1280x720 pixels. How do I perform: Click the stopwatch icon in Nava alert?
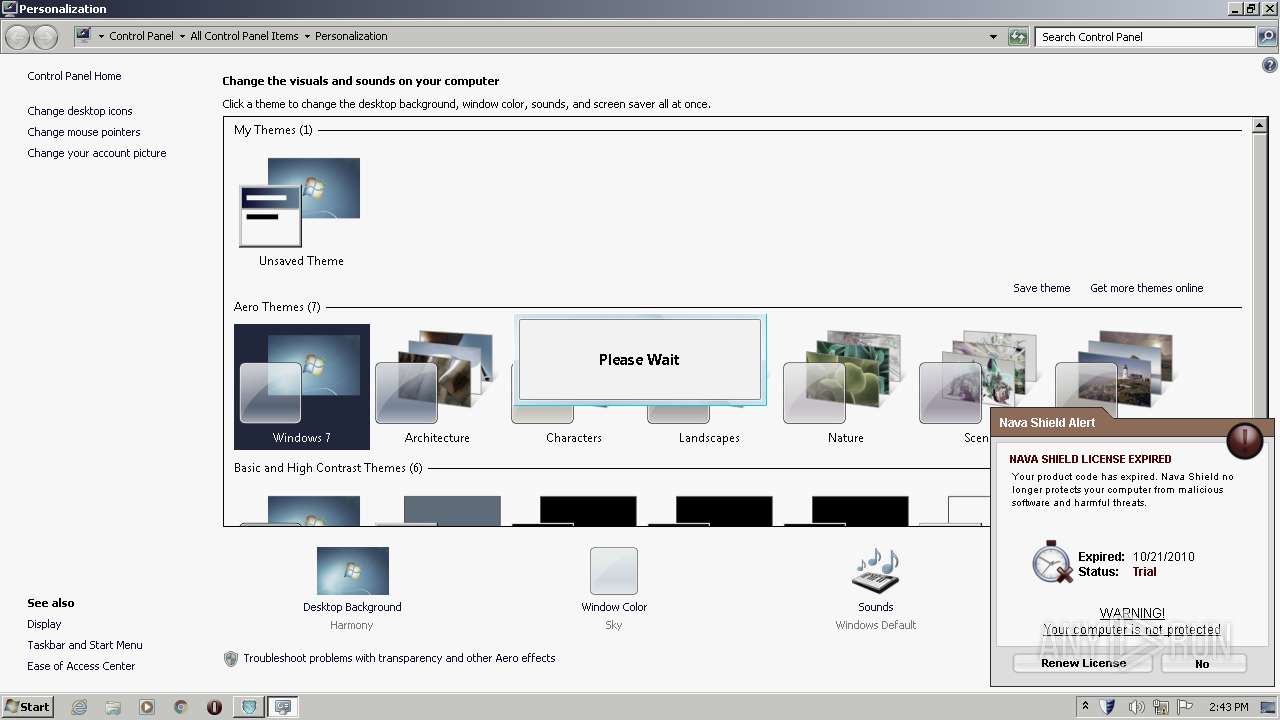[1052, 562]
